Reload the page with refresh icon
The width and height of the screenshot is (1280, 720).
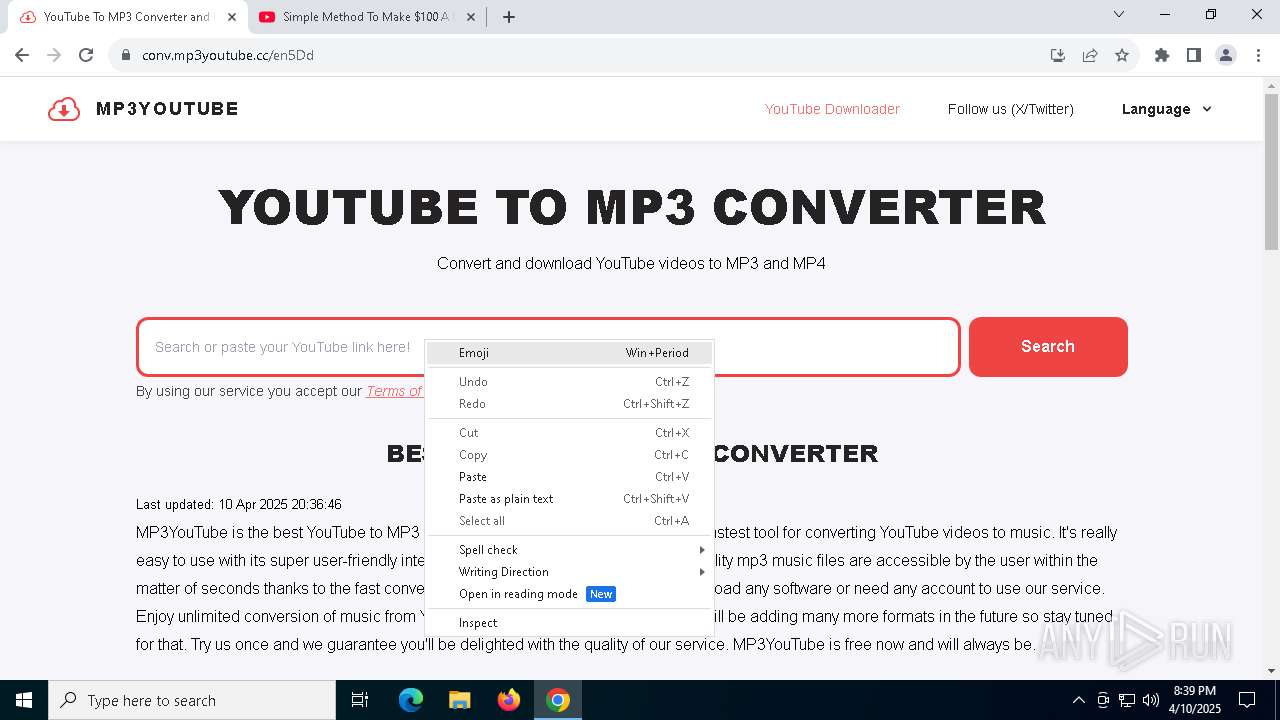[x=86, y=55]
